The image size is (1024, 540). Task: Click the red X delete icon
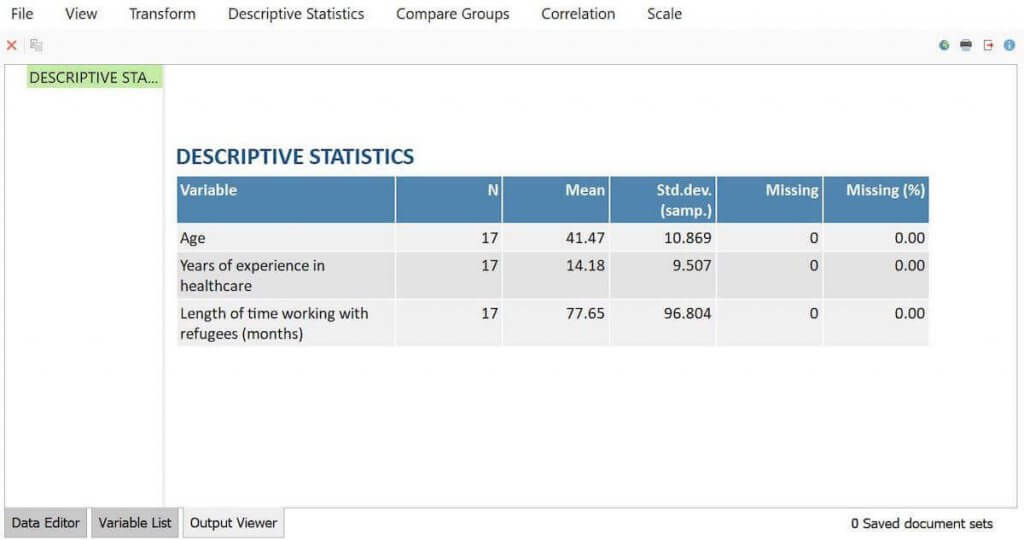point(12,45)
